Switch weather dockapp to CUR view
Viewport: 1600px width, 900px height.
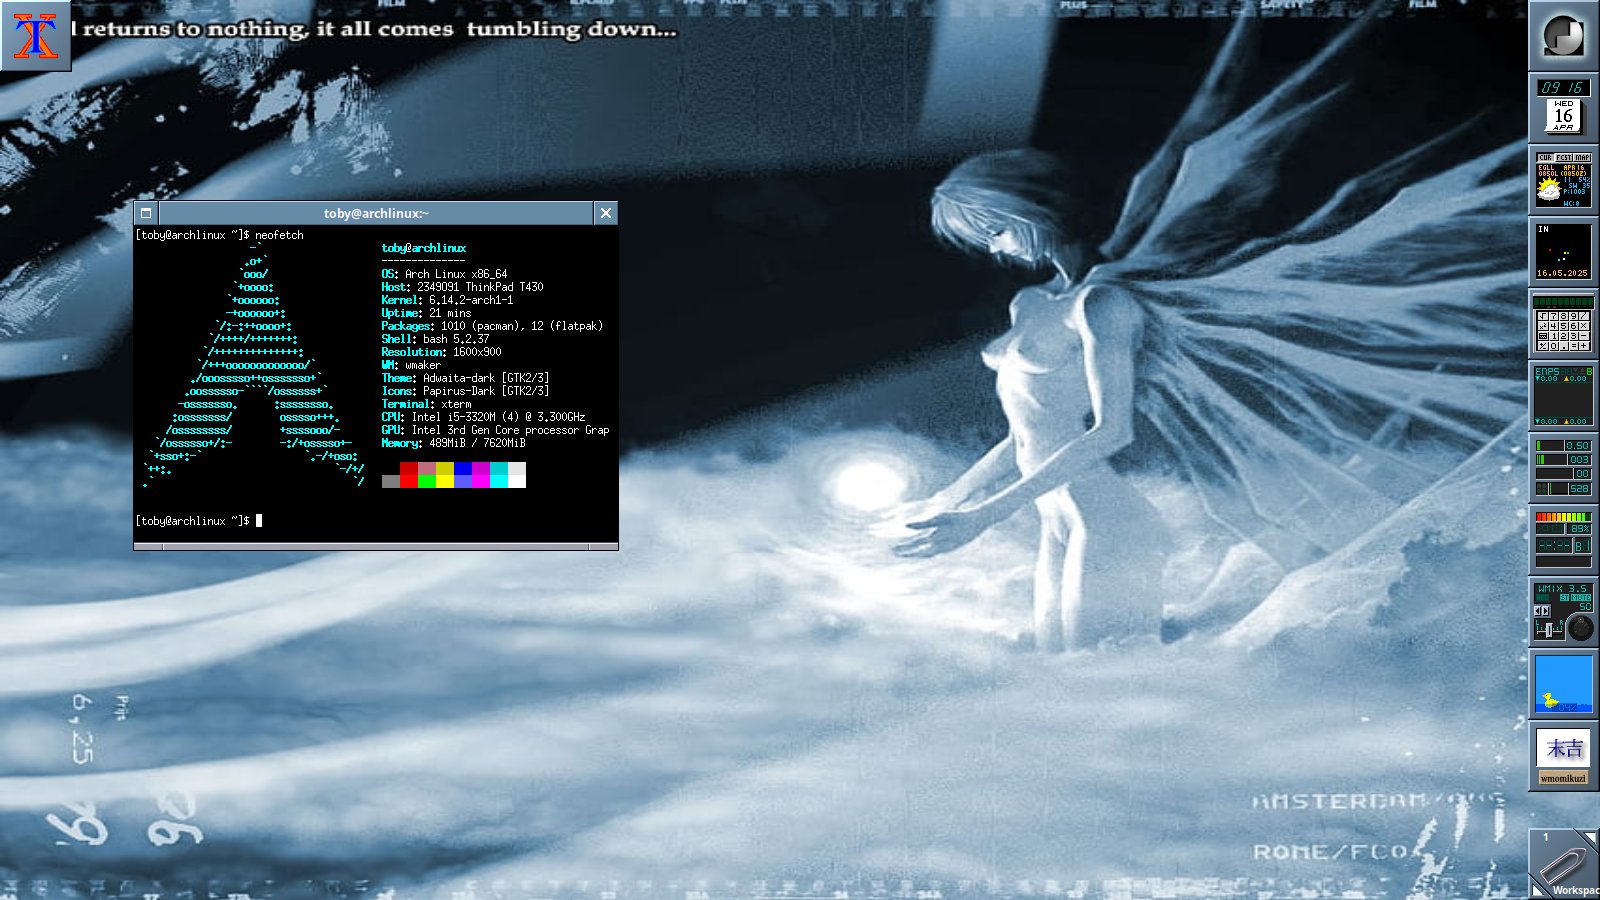(1546, 157)
